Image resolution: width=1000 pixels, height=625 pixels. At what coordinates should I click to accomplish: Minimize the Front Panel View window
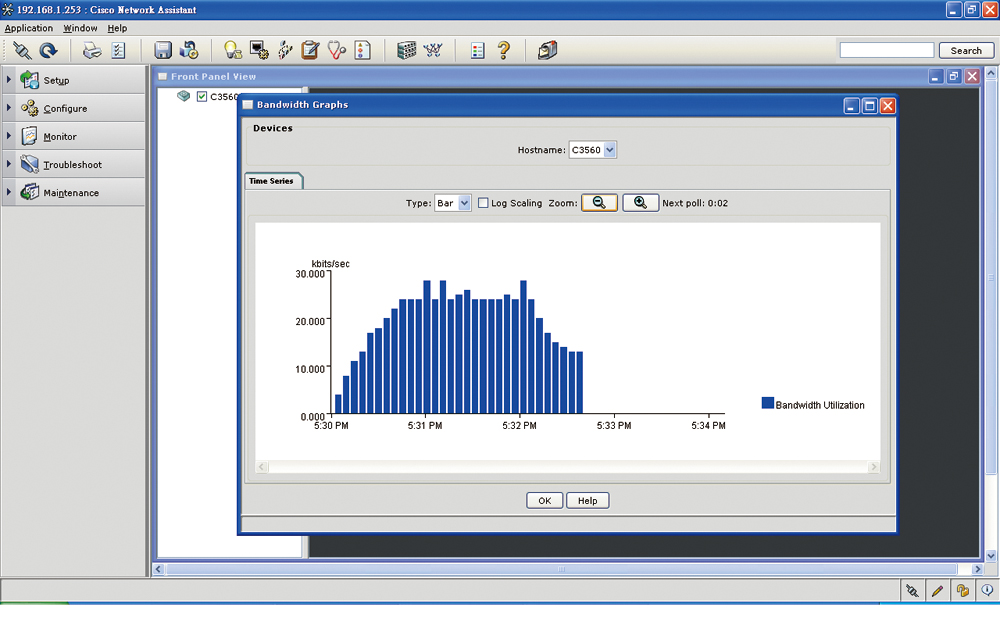tap(935, 77)
